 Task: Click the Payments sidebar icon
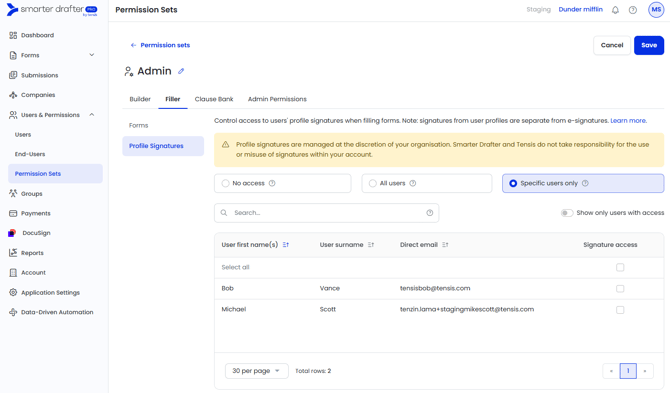[x=13, y=213]
